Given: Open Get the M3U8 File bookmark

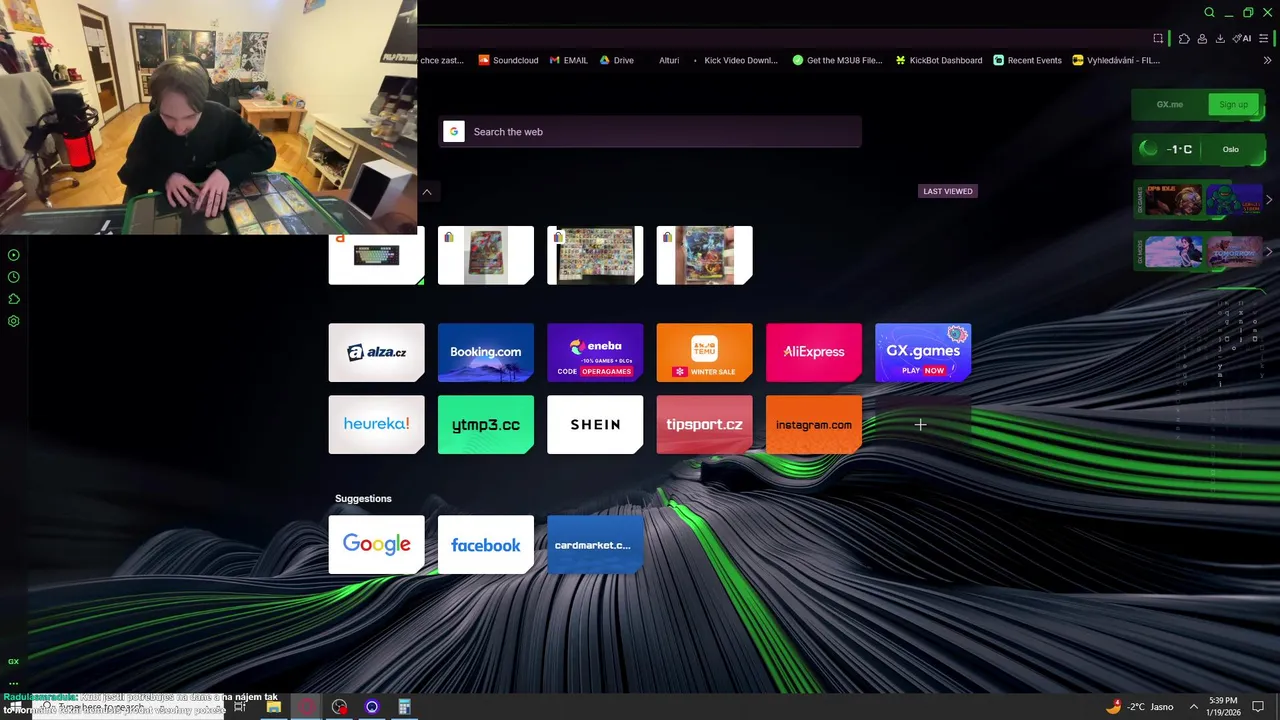Looking at the screenshot, I should tap(837, 60).
